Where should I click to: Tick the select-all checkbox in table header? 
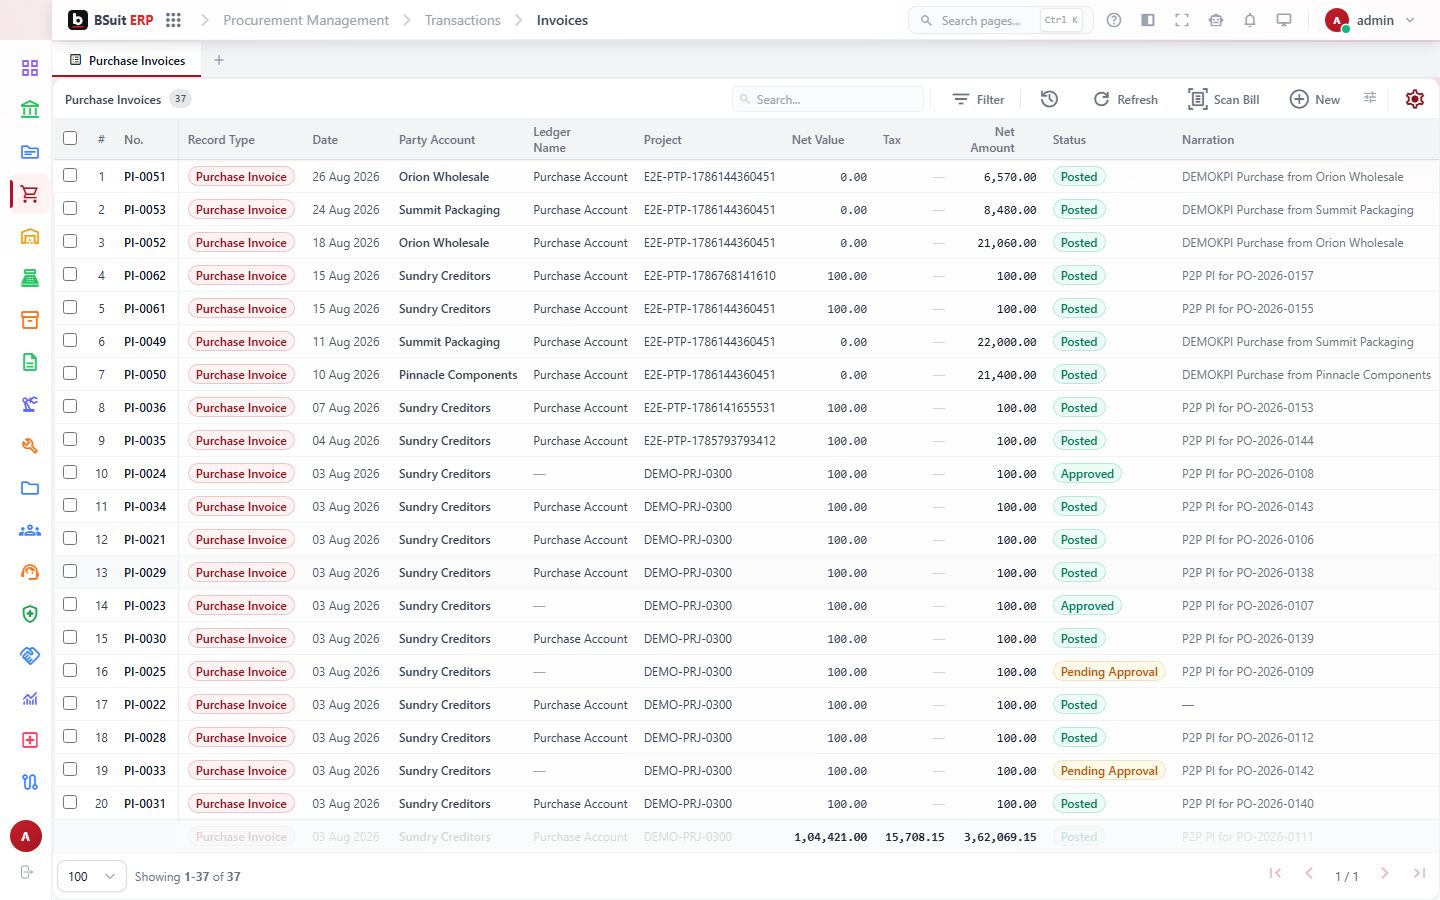click(x=70, y=139)
